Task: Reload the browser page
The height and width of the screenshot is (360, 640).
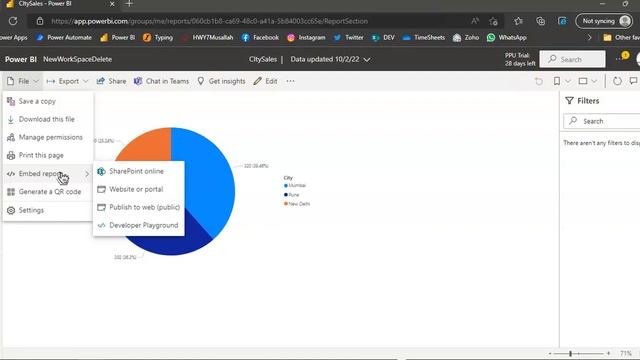Action: pos(13,21)
